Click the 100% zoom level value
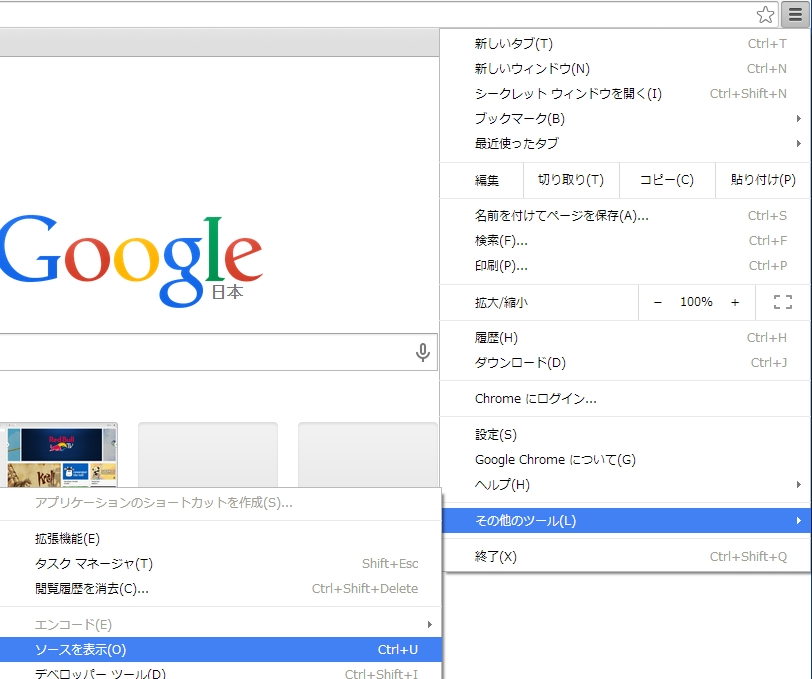 (x=696, y=302)
